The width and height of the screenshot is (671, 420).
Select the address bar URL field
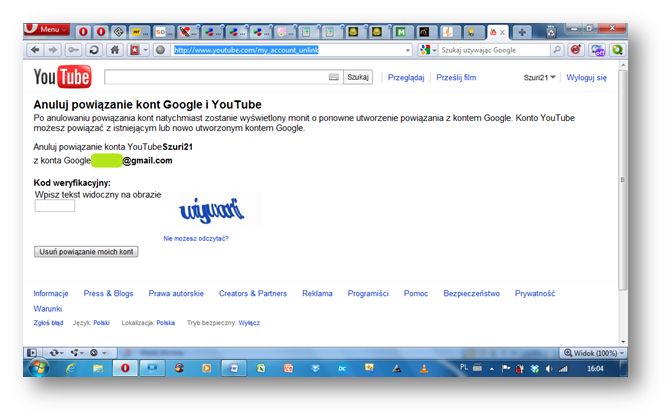coord(288,50)
